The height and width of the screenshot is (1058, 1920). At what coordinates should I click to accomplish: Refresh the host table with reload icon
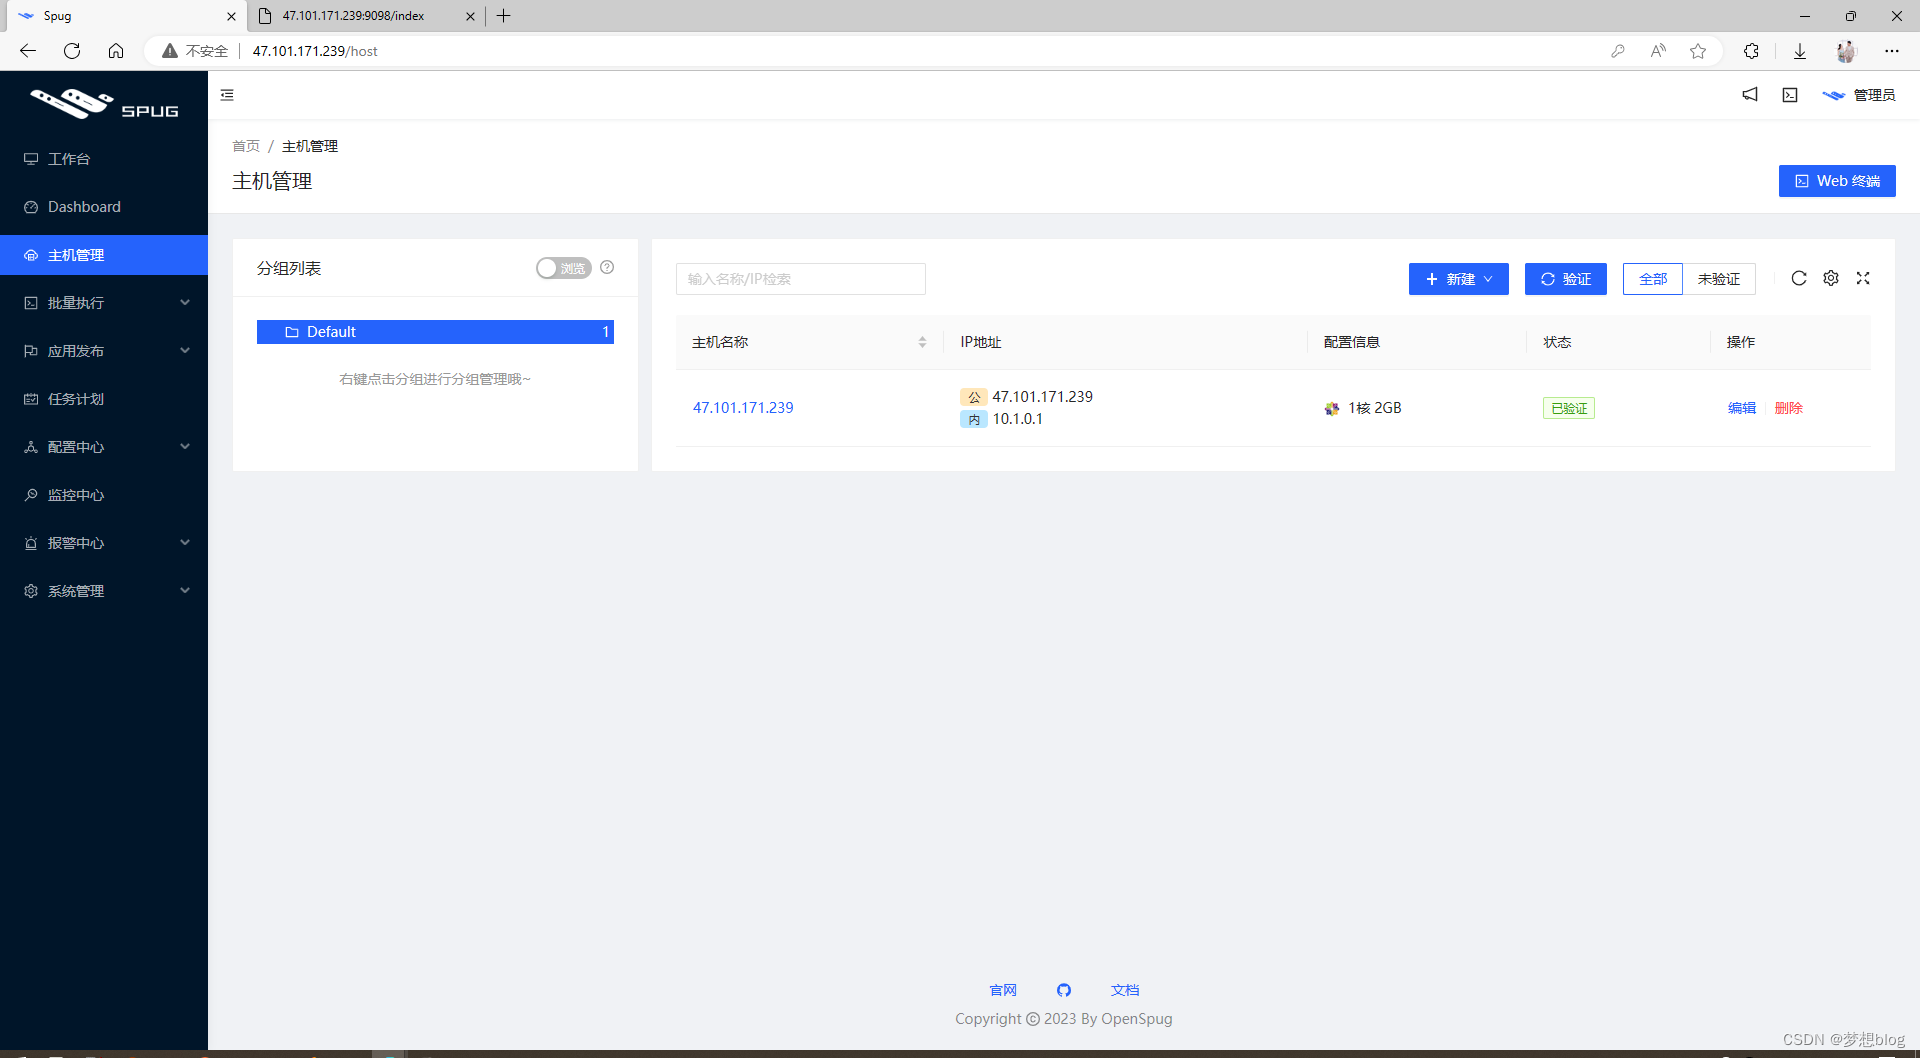(x=1799, y=278)
